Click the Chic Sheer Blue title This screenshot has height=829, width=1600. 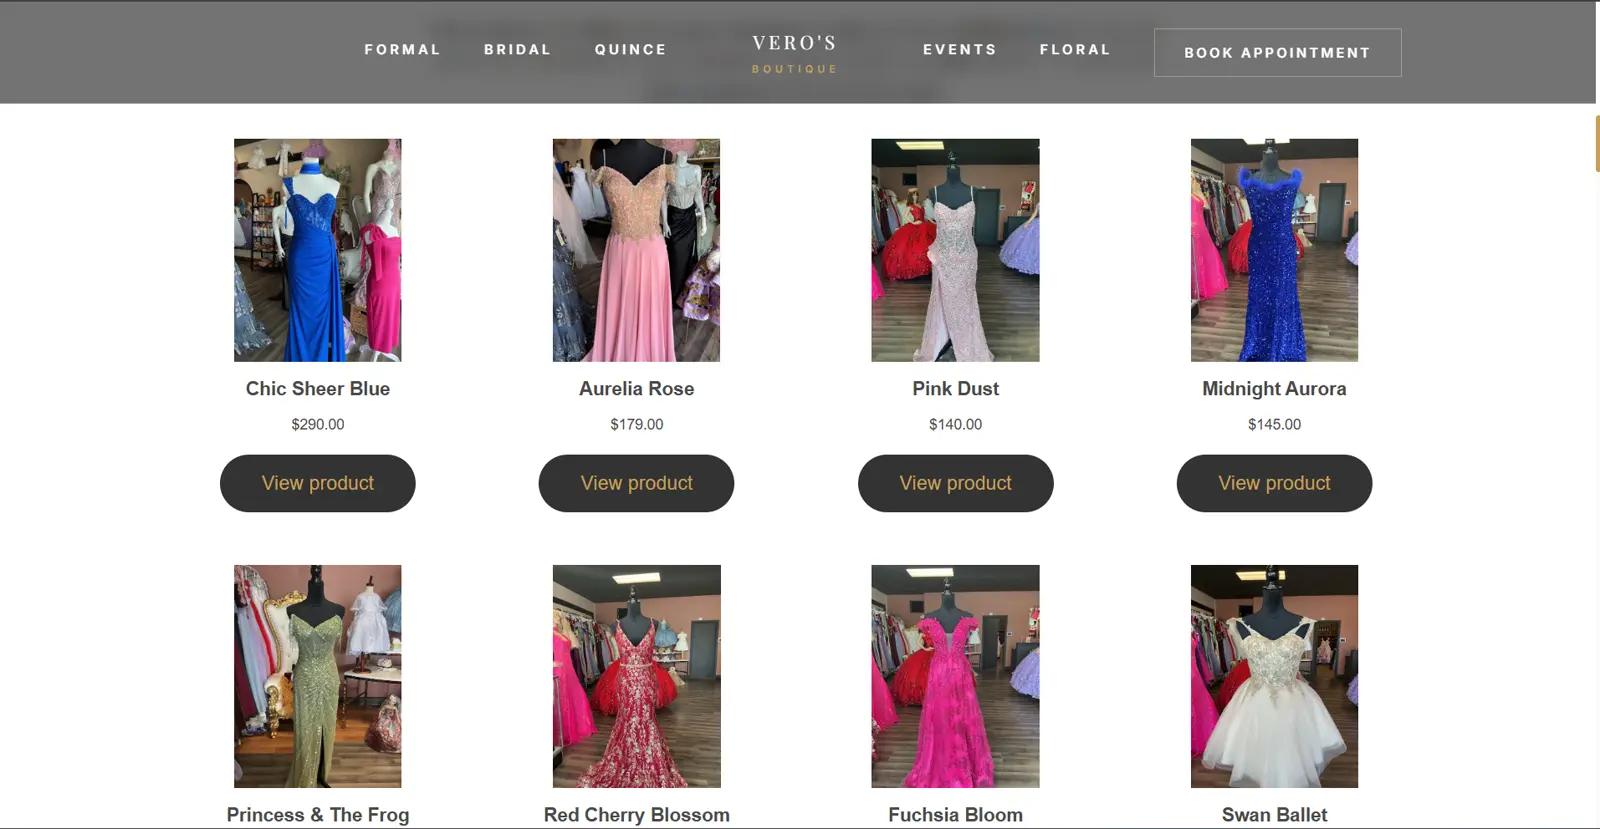318,389
